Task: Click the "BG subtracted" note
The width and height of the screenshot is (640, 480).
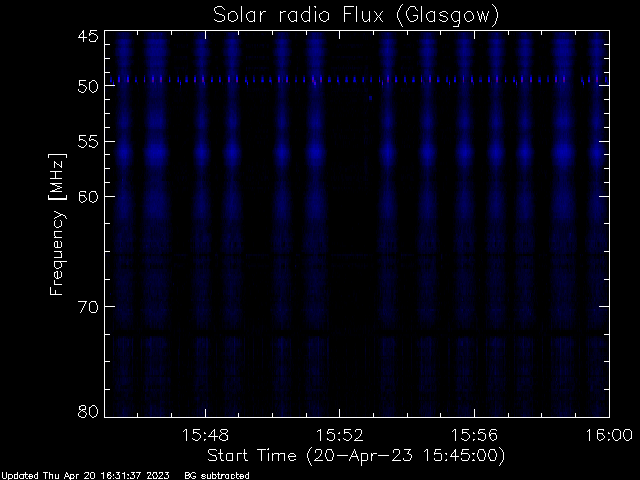Action: (217, 476)
